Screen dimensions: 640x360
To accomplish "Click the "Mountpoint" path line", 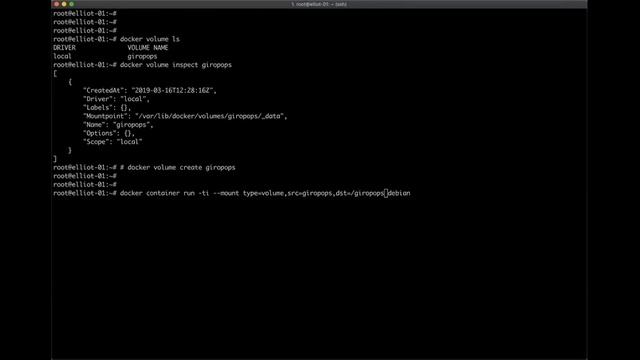I will coord(185,116).
